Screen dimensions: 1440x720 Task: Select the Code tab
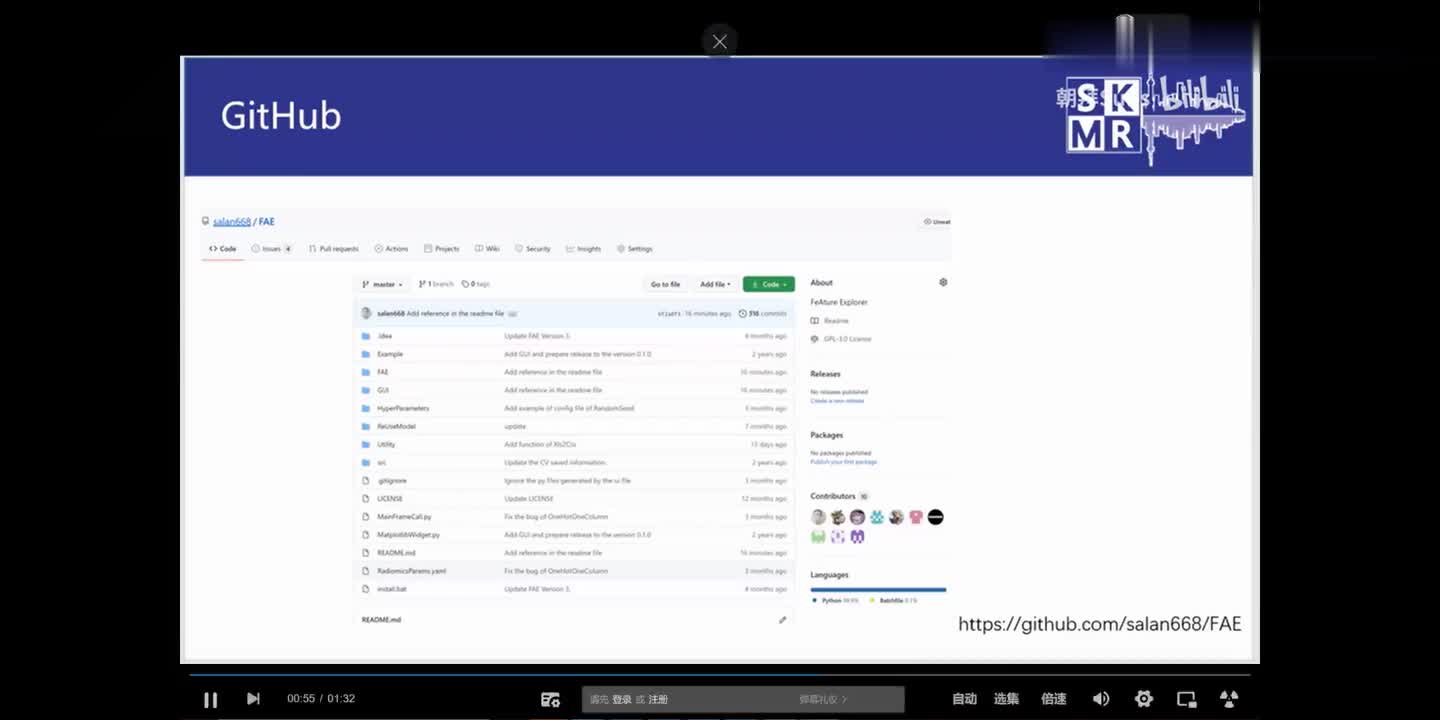tap(223, 249)
